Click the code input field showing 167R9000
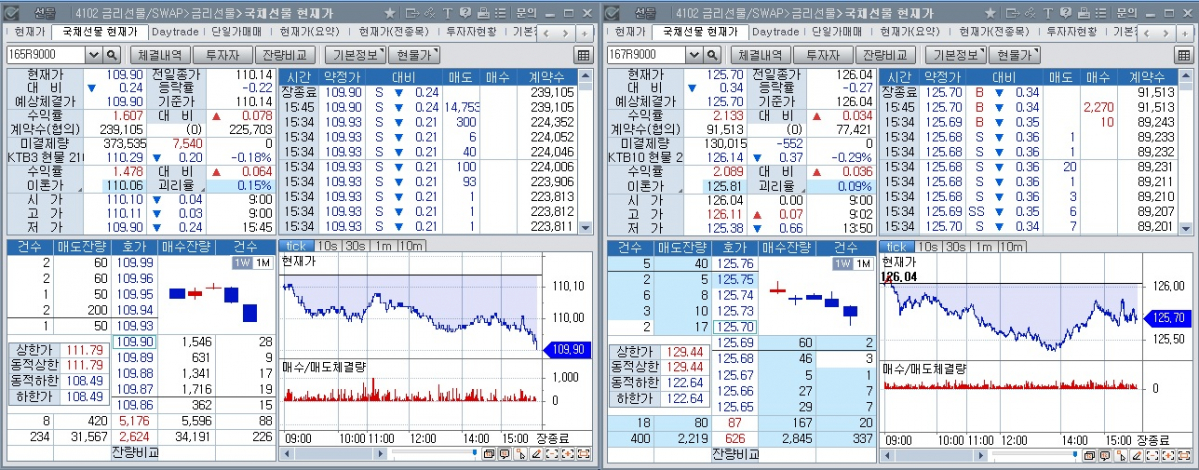This screenshot has height=470, width=1199. [646, 54]
